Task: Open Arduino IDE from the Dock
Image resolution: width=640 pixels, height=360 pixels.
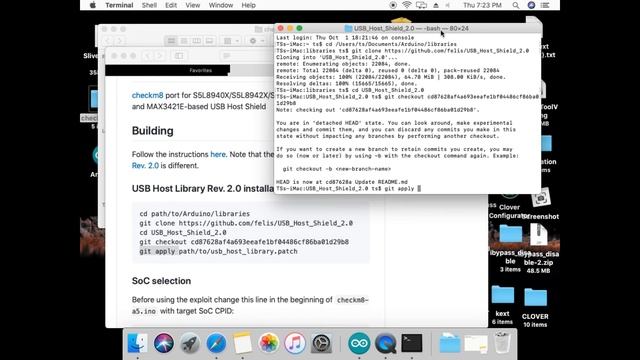Action: pyautogui.click(x=359, y=343)
